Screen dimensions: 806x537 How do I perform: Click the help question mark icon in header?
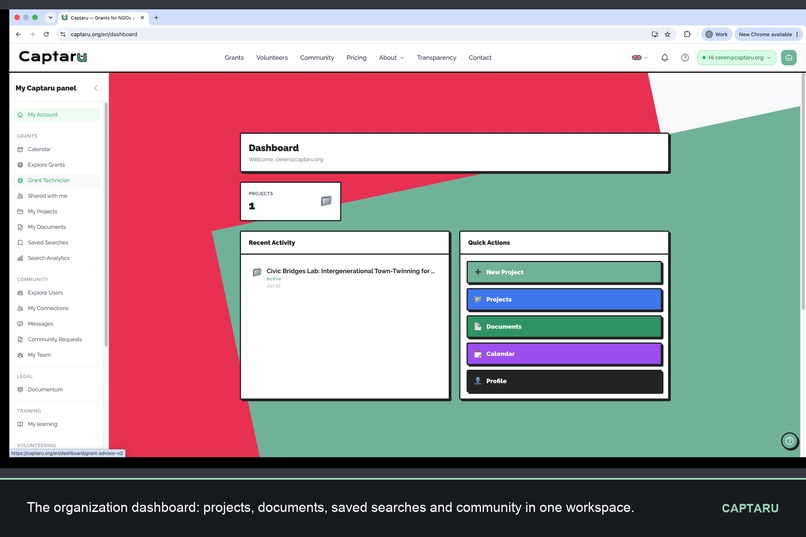click(685, 58)
